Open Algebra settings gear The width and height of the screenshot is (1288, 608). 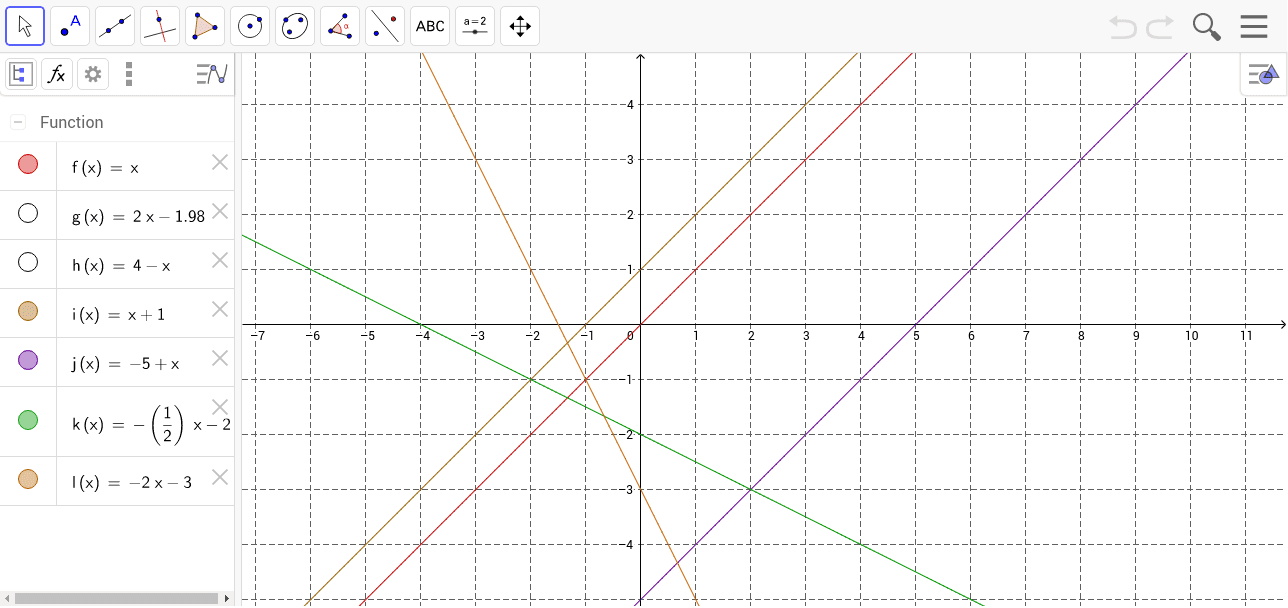coord(93,73)
